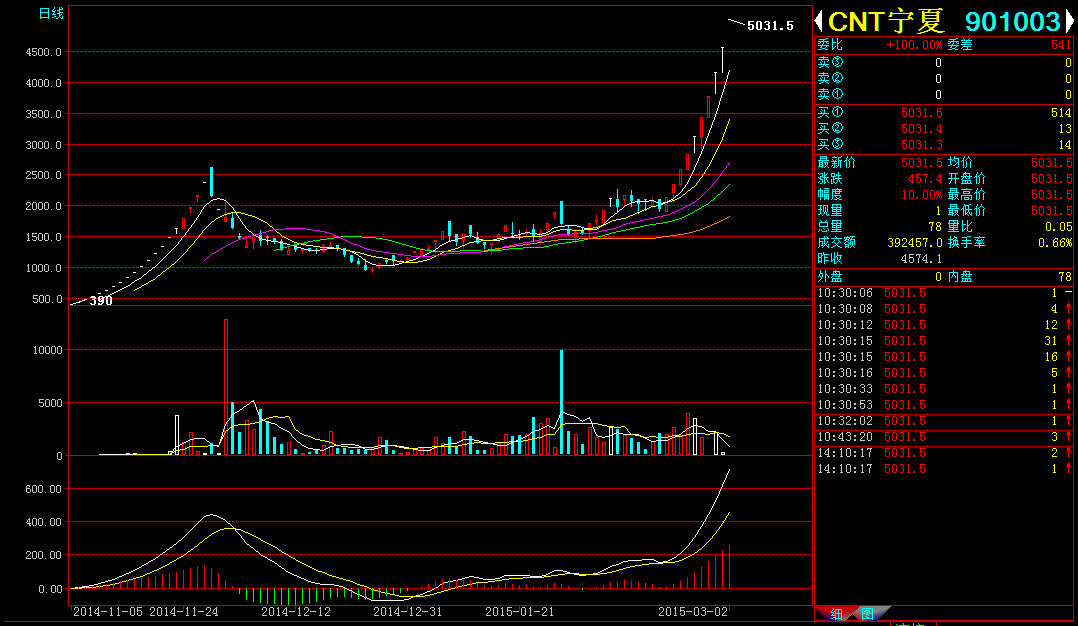Click the 买③ bid row at 5031.3
The width and height of the screenshot is (1078, 626).
(x=944, y=144)
